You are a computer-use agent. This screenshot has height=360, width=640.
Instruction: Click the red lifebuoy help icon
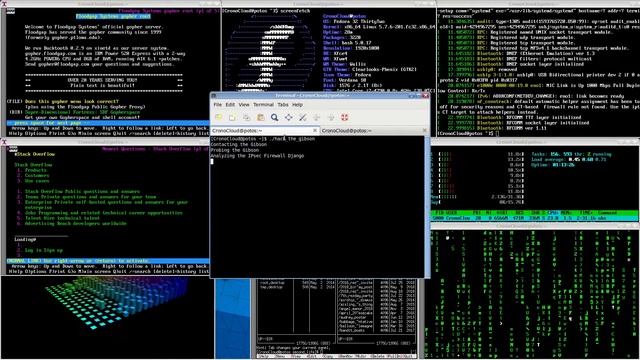point(344,118)
